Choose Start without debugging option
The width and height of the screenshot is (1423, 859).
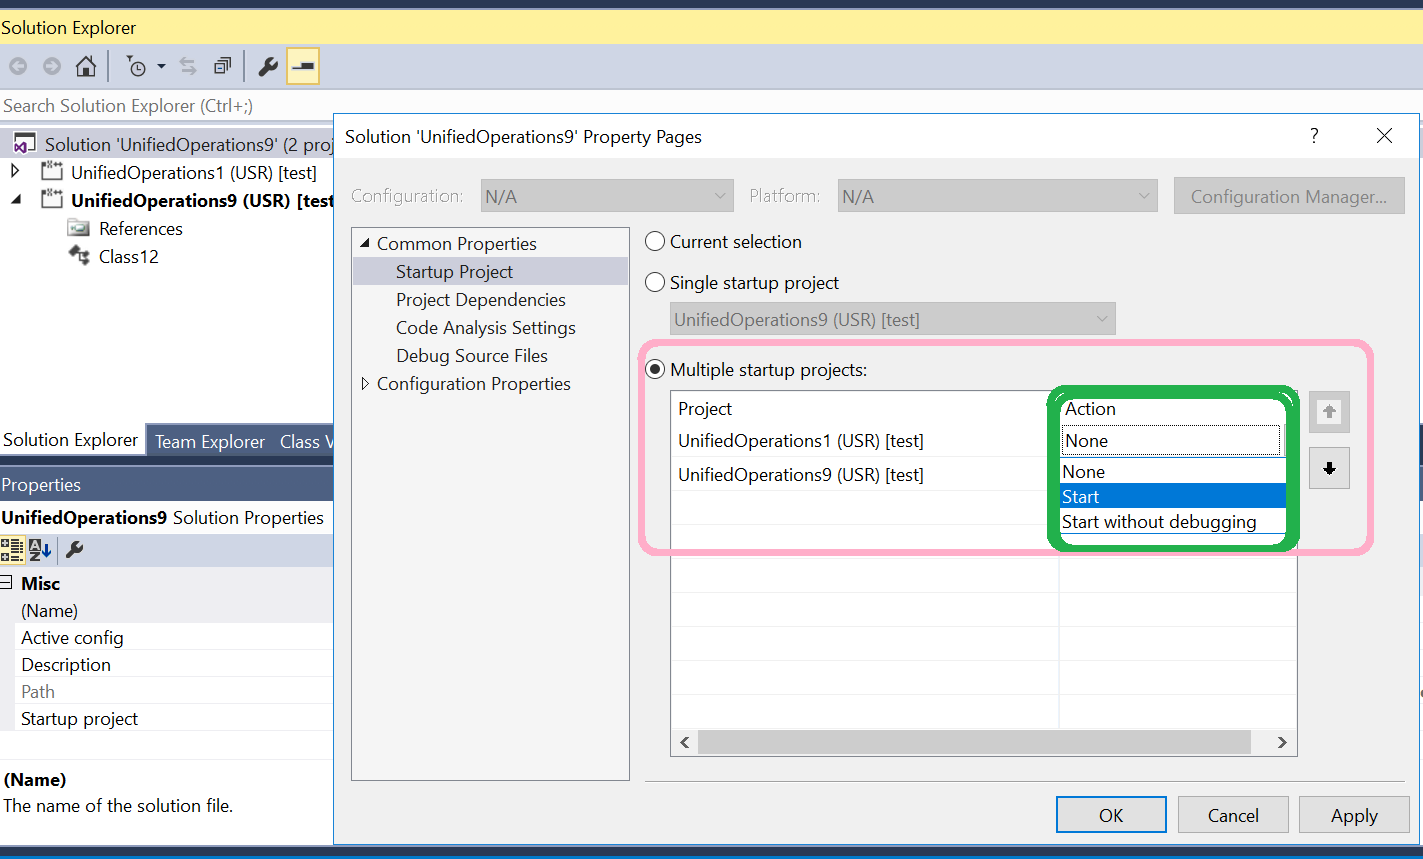[x=1172, y=521]
